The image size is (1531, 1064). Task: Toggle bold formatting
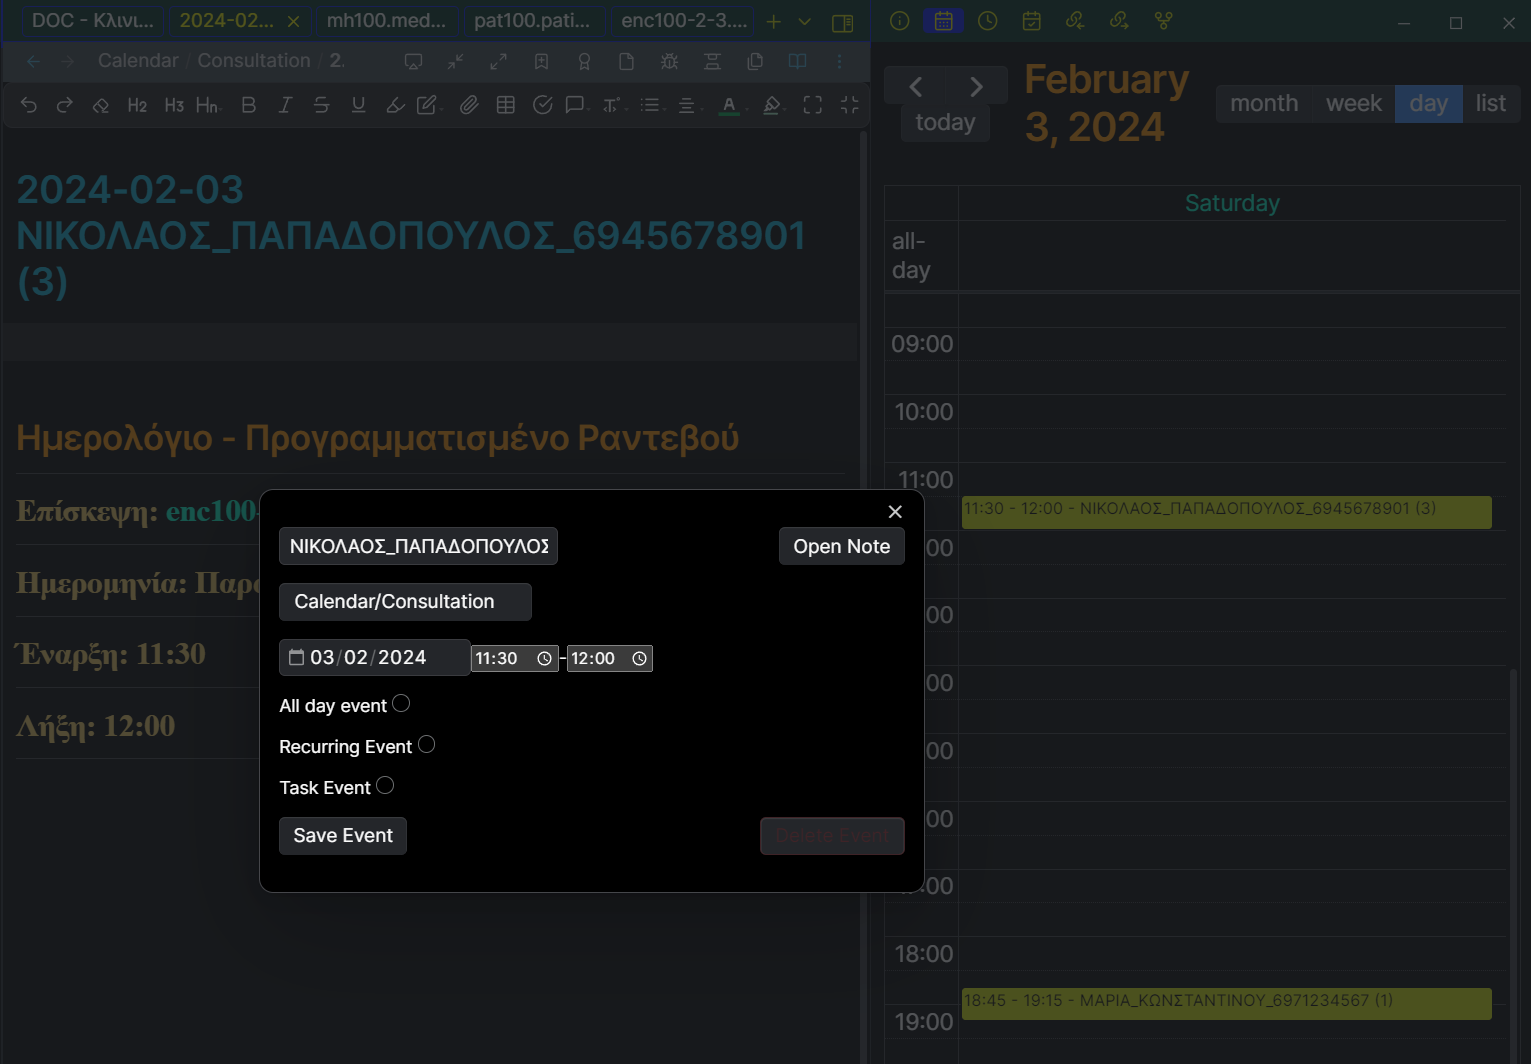coord(248,105)
